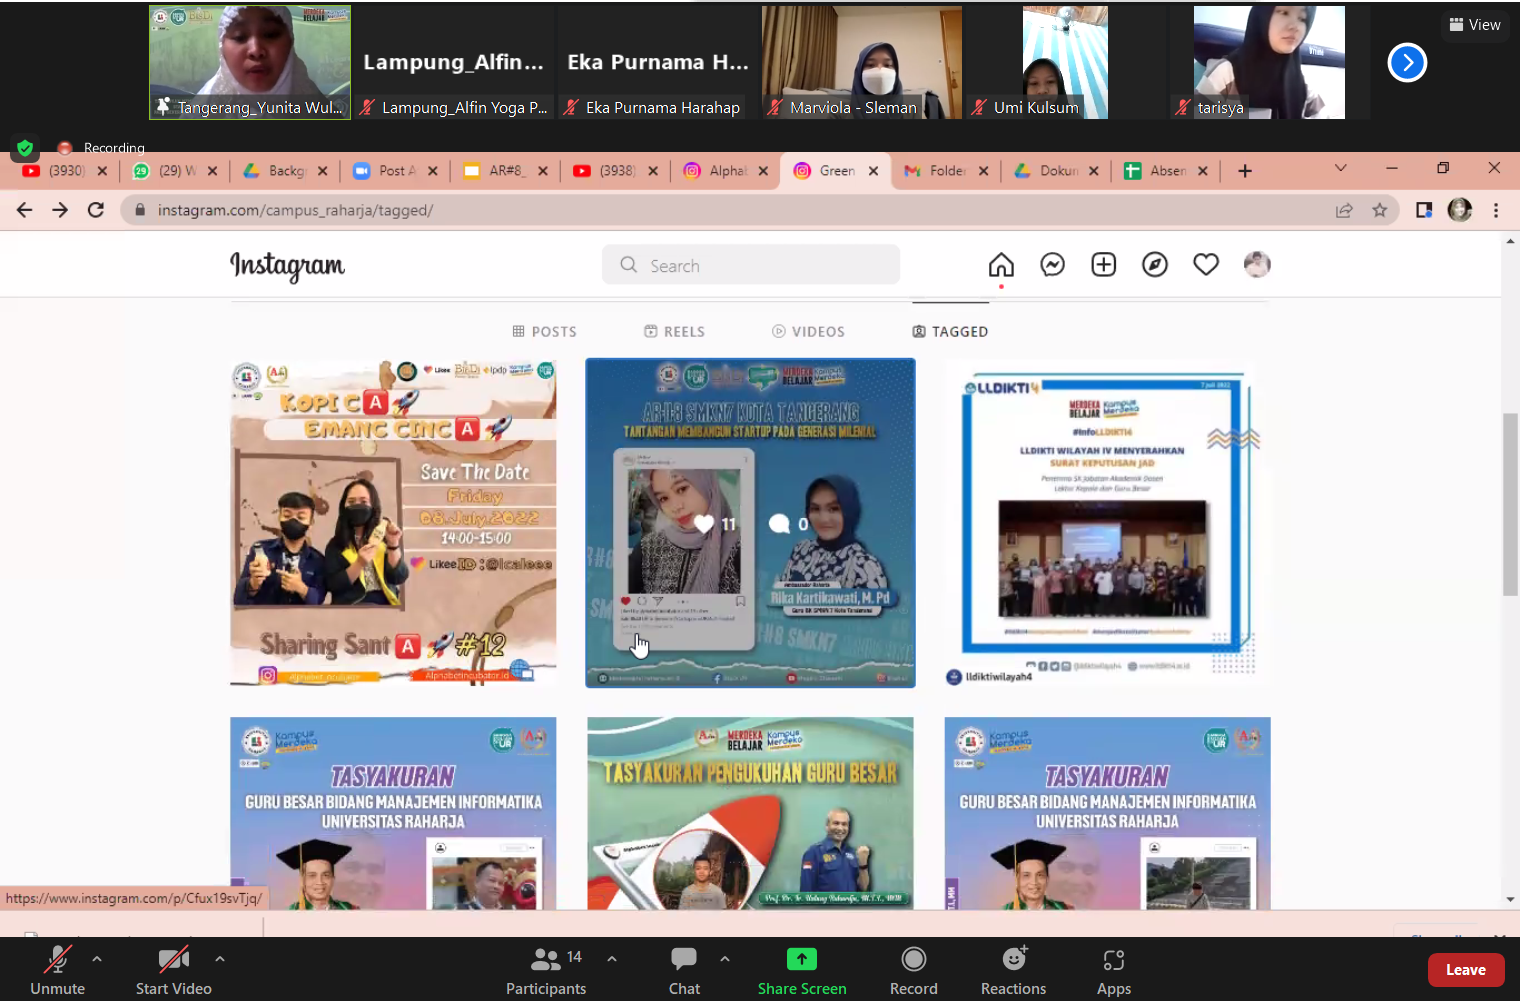Bookmark this page with the star icon
Image resolution: width=1521 pixels, height=1001 pixels.
point(1380,210)
